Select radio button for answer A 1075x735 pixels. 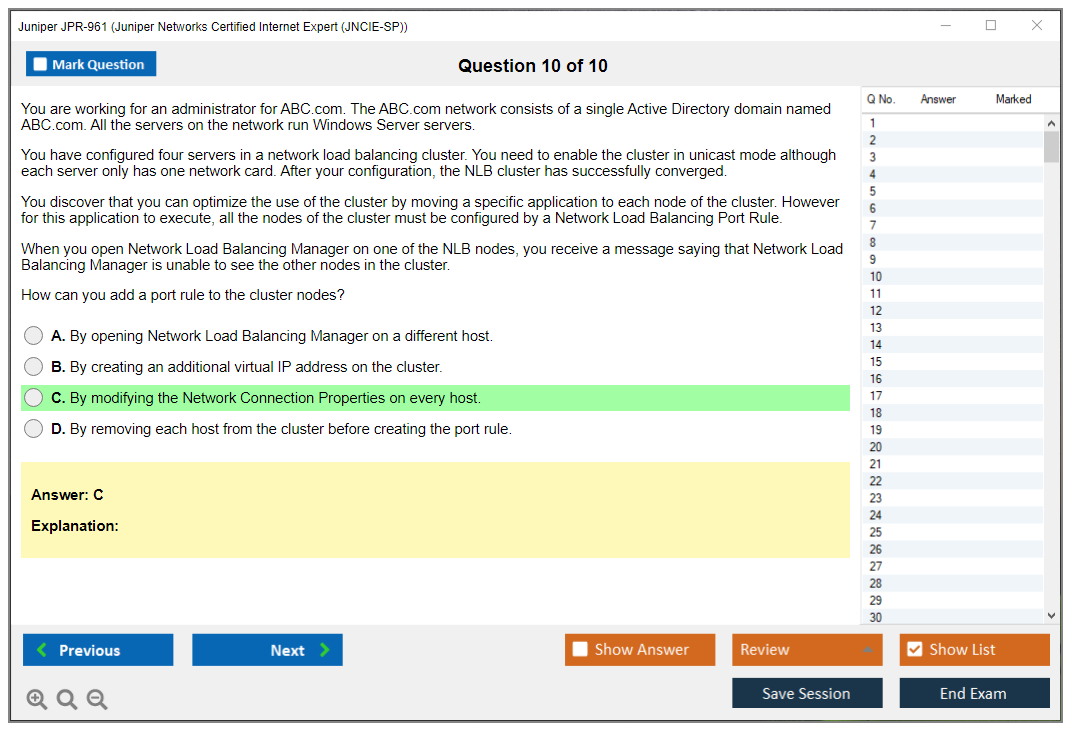(x=34, y=336)
